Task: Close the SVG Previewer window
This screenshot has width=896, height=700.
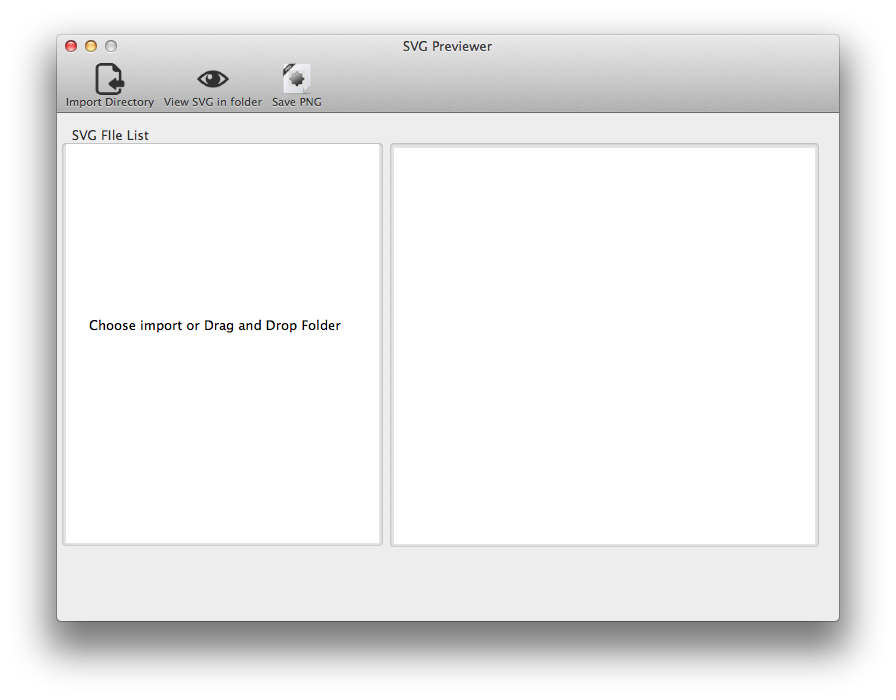Action: [x=71, y=46]
